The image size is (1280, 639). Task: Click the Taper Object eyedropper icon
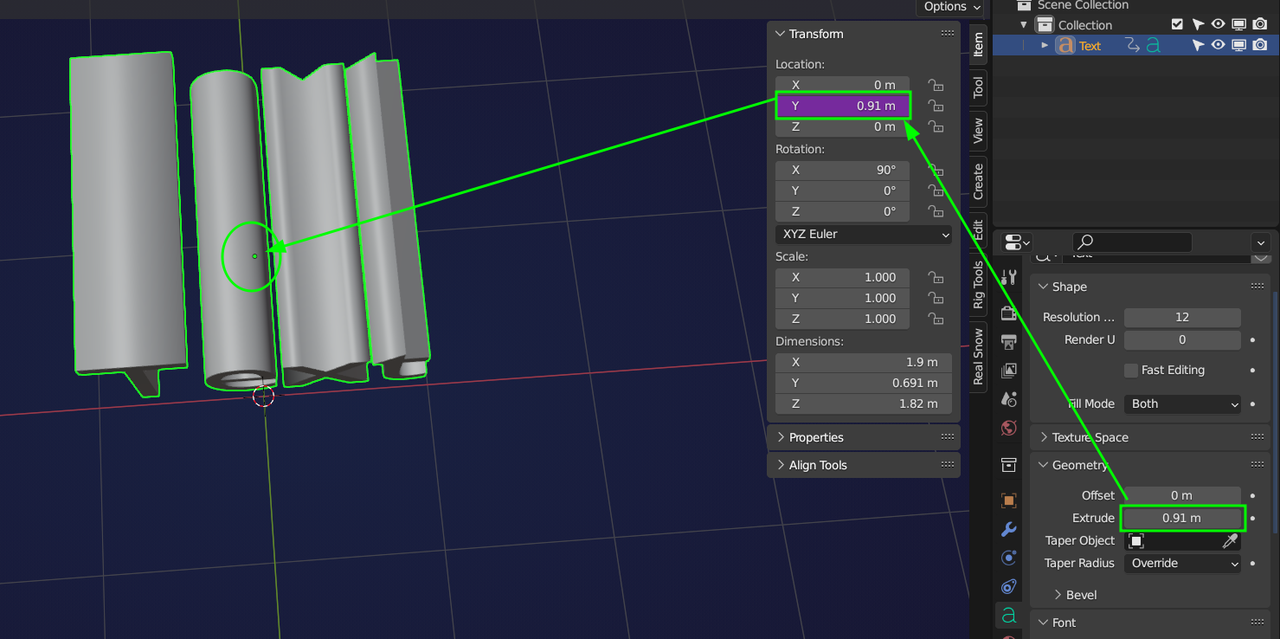pos(1230,541)
